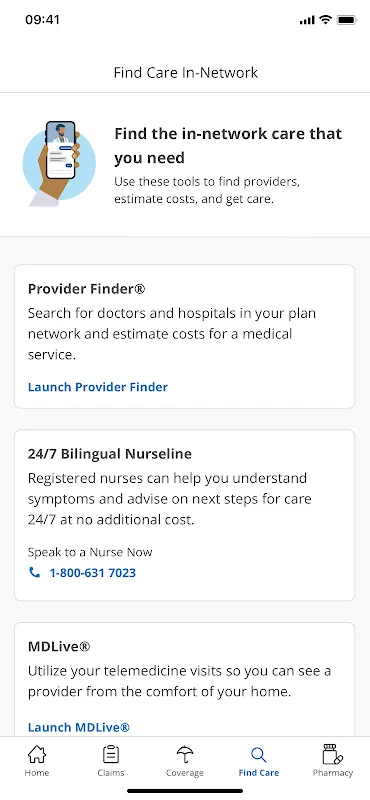
Task: Select the 24/7 Bilingual Nurseline card
Action: pyautogui.click(x=184, y=515)
